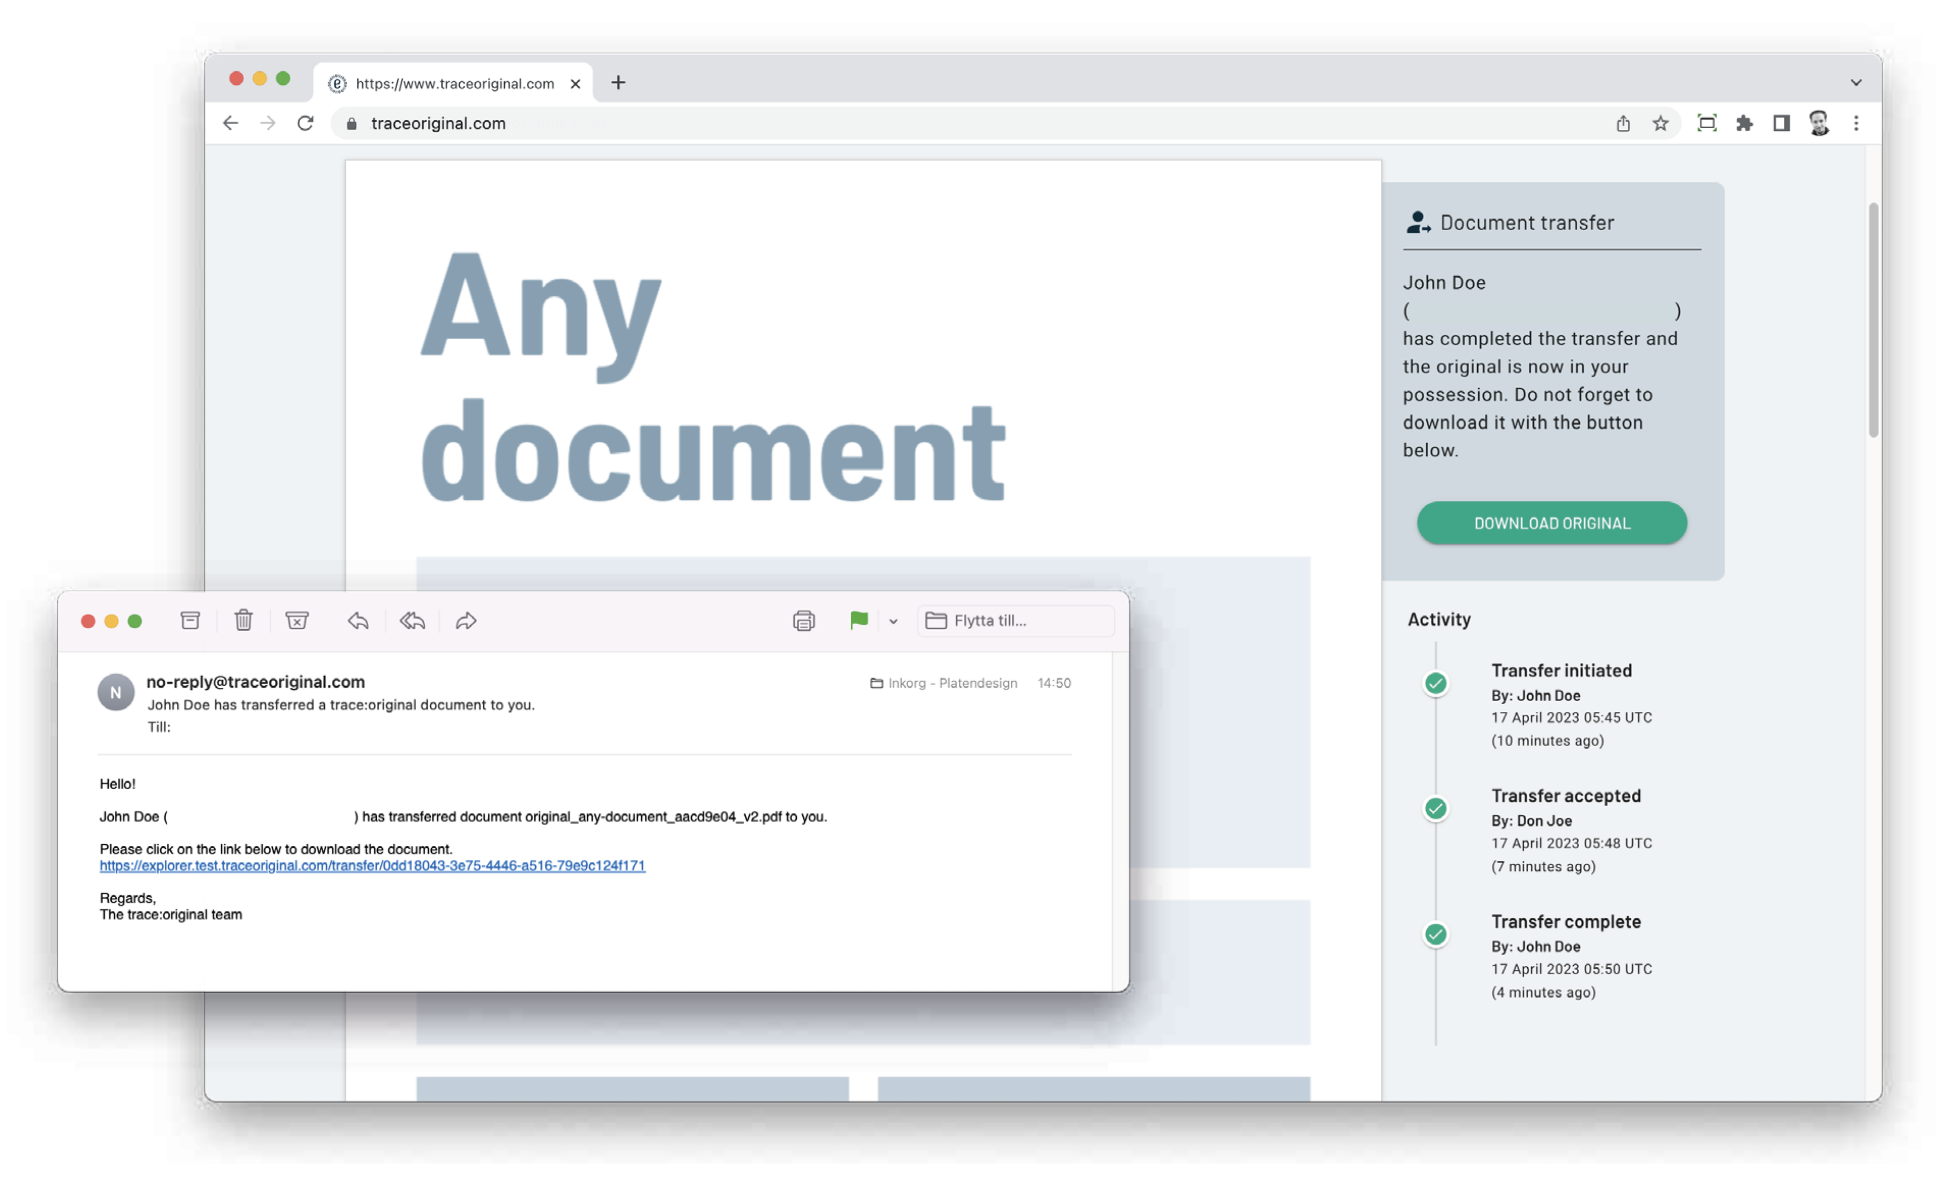Open the browser extensions puzzle icon

tap(1744, 123)
